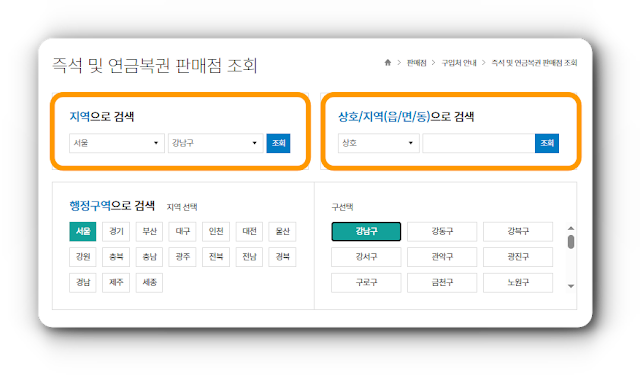Select 부산 region button
The image size is (640, 375).
(x=149, y=231)
